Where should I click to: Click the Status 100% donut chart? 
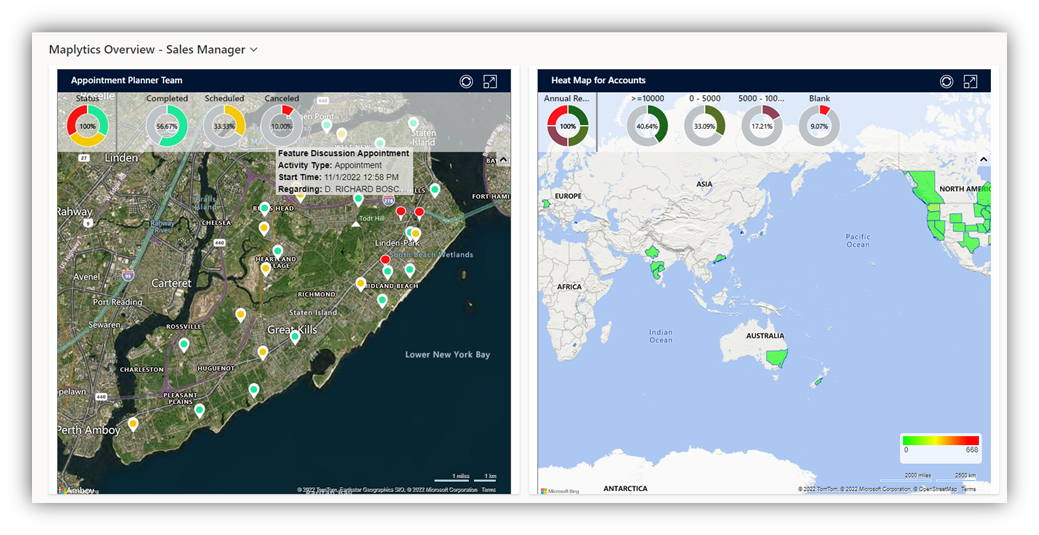(x=87, y=126)
